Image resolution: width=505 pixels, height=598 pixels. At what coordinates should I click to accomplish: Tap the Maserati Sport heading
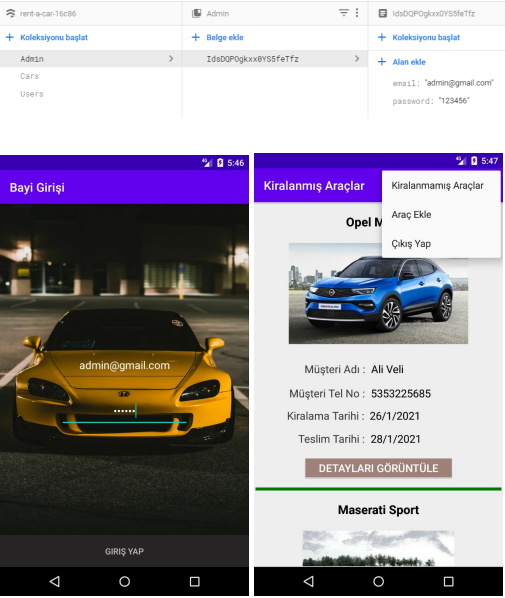coord(378,510)
